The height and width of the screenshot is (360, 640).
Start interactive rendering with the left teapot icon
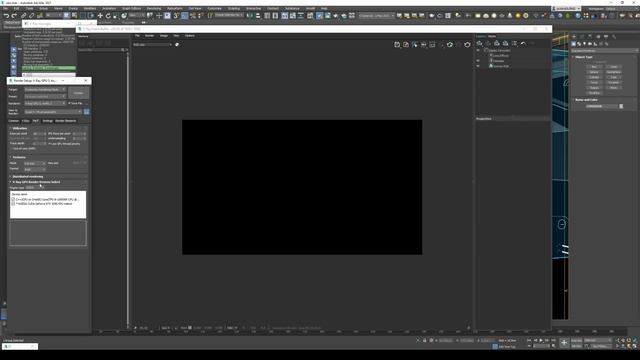point(450,44)
